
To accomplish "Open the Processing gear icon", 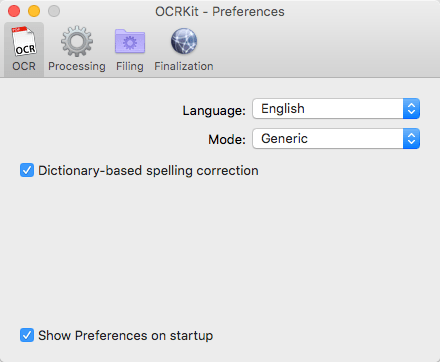I will [77, 41].
